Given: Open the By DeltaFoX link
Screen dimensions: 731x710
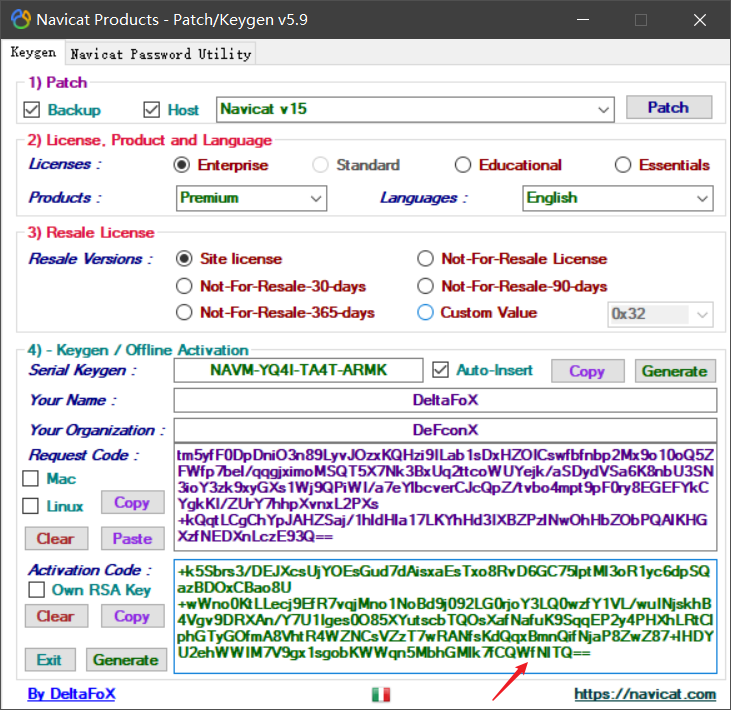Looking at the screenshot, I should coord(71,694).
